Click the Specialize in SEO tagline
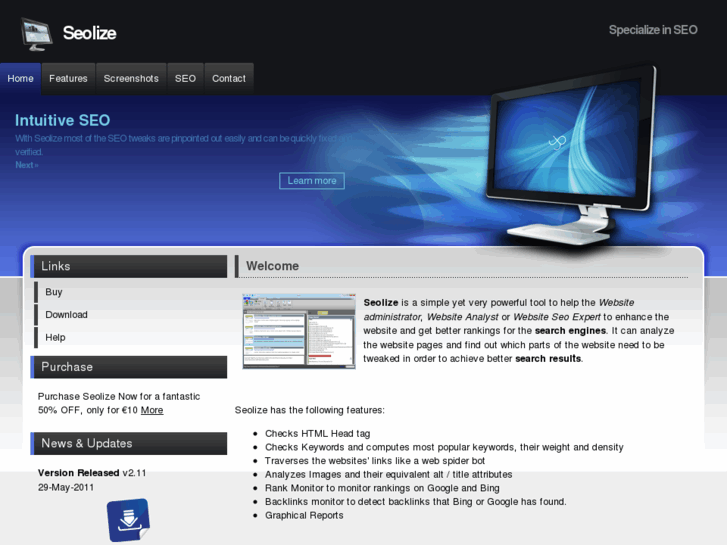 [653, 30]
